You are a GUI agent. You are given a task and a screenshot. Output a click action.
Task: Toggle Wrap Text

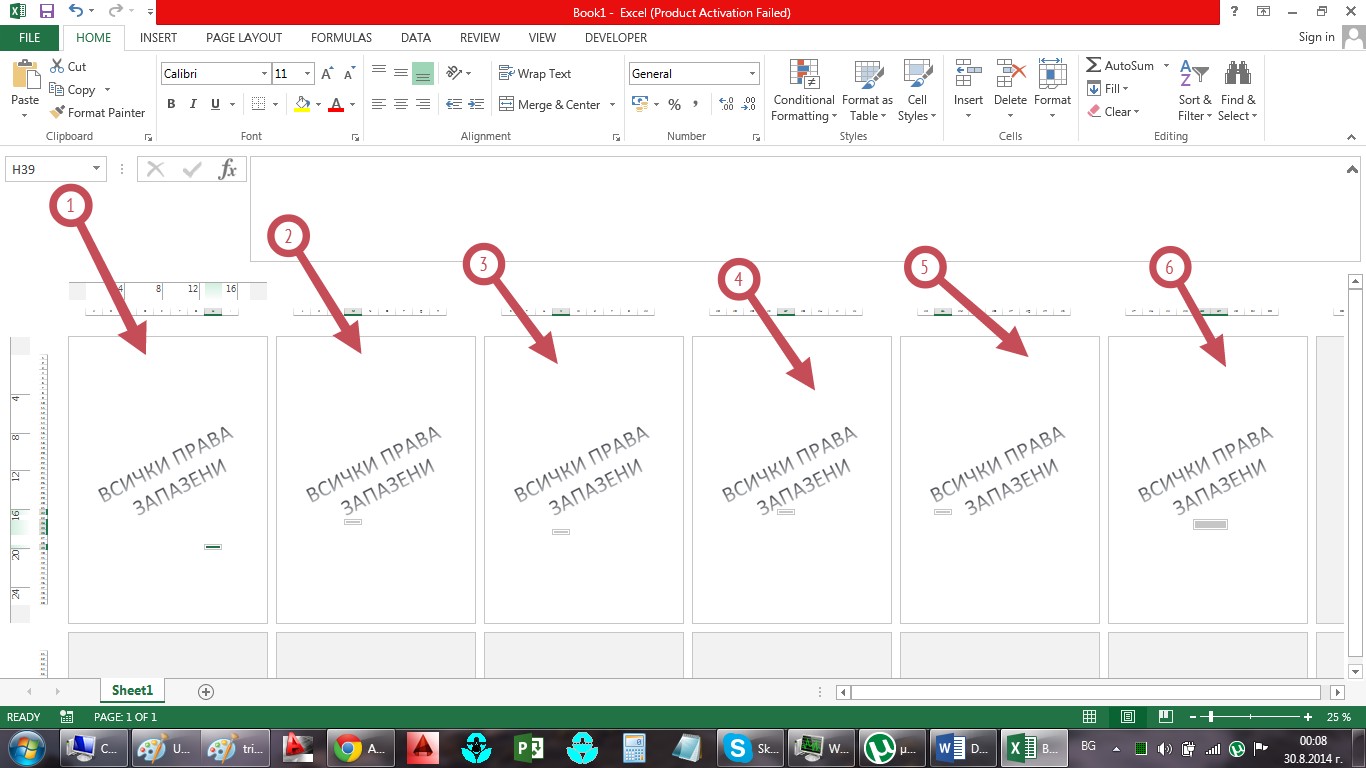[x=535, y=73]
